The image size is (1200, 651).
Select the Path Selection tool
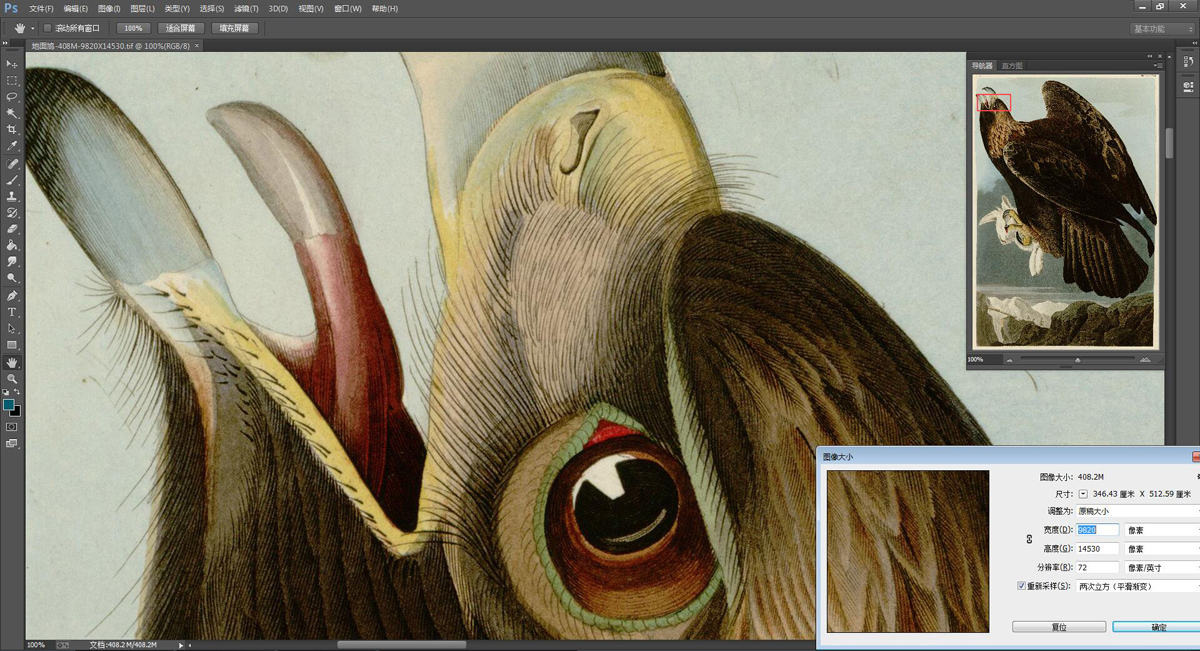[12, 329]
